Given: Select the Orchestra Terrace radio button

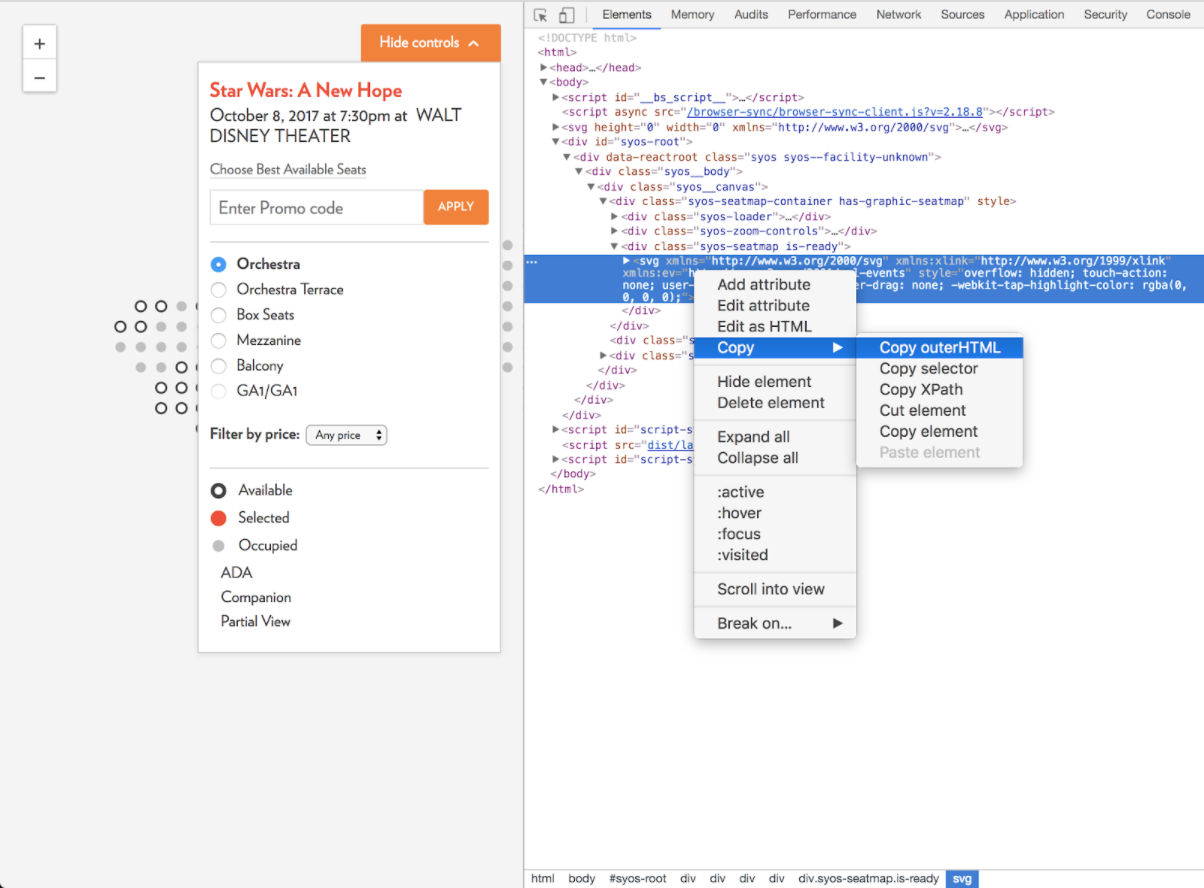Looking at the screenshot, I should tap(218, 290).
